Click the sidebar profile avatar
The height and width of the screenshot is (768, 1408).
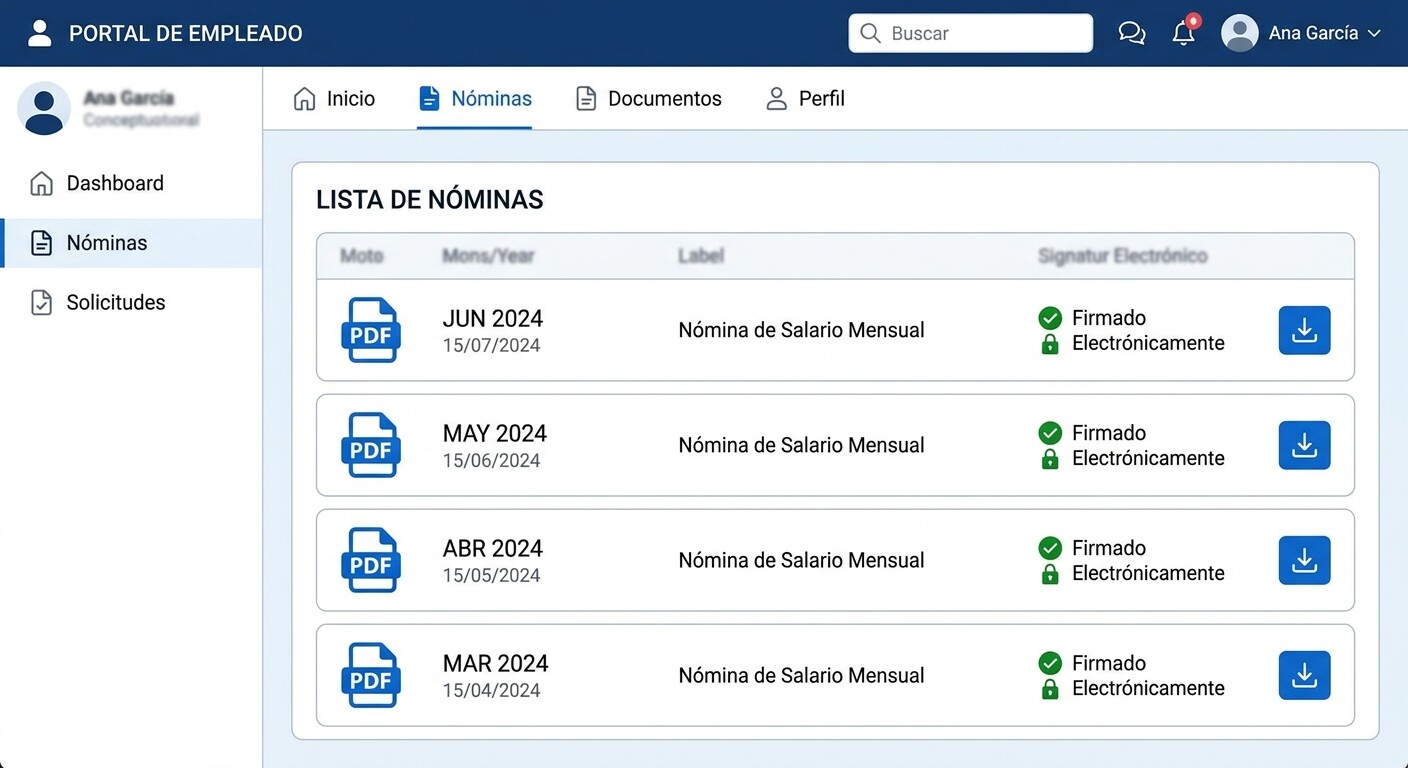click(44, 108)
